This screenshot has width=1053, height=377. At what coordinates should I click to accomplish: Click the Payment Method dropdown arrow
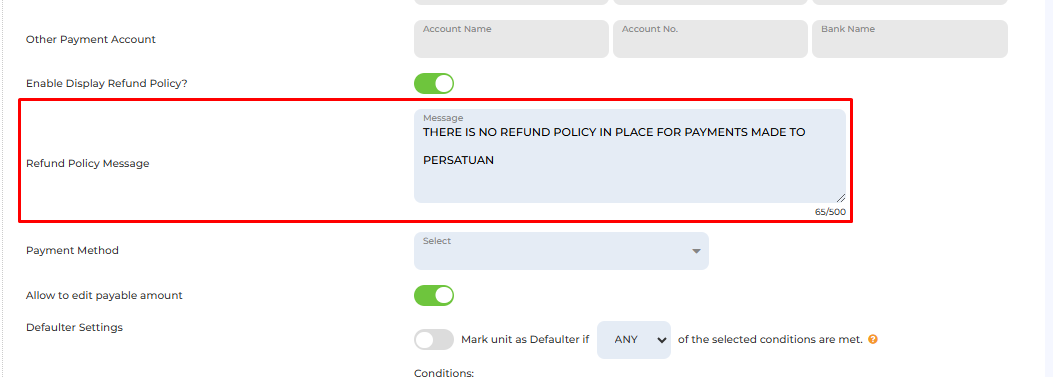click(696, 251)
